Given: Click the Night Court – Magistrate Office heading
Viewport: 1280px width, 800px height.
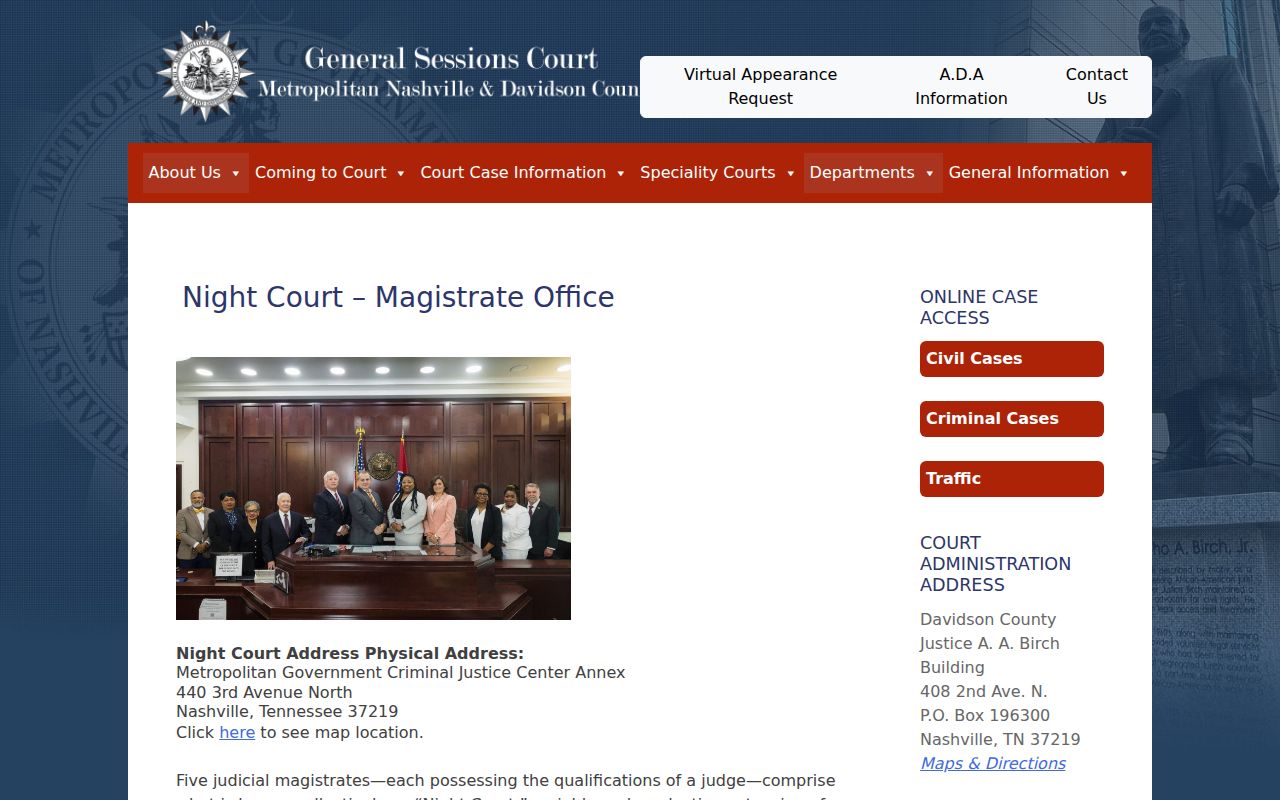Looking at the screenshot, I should tap(398, 297).
